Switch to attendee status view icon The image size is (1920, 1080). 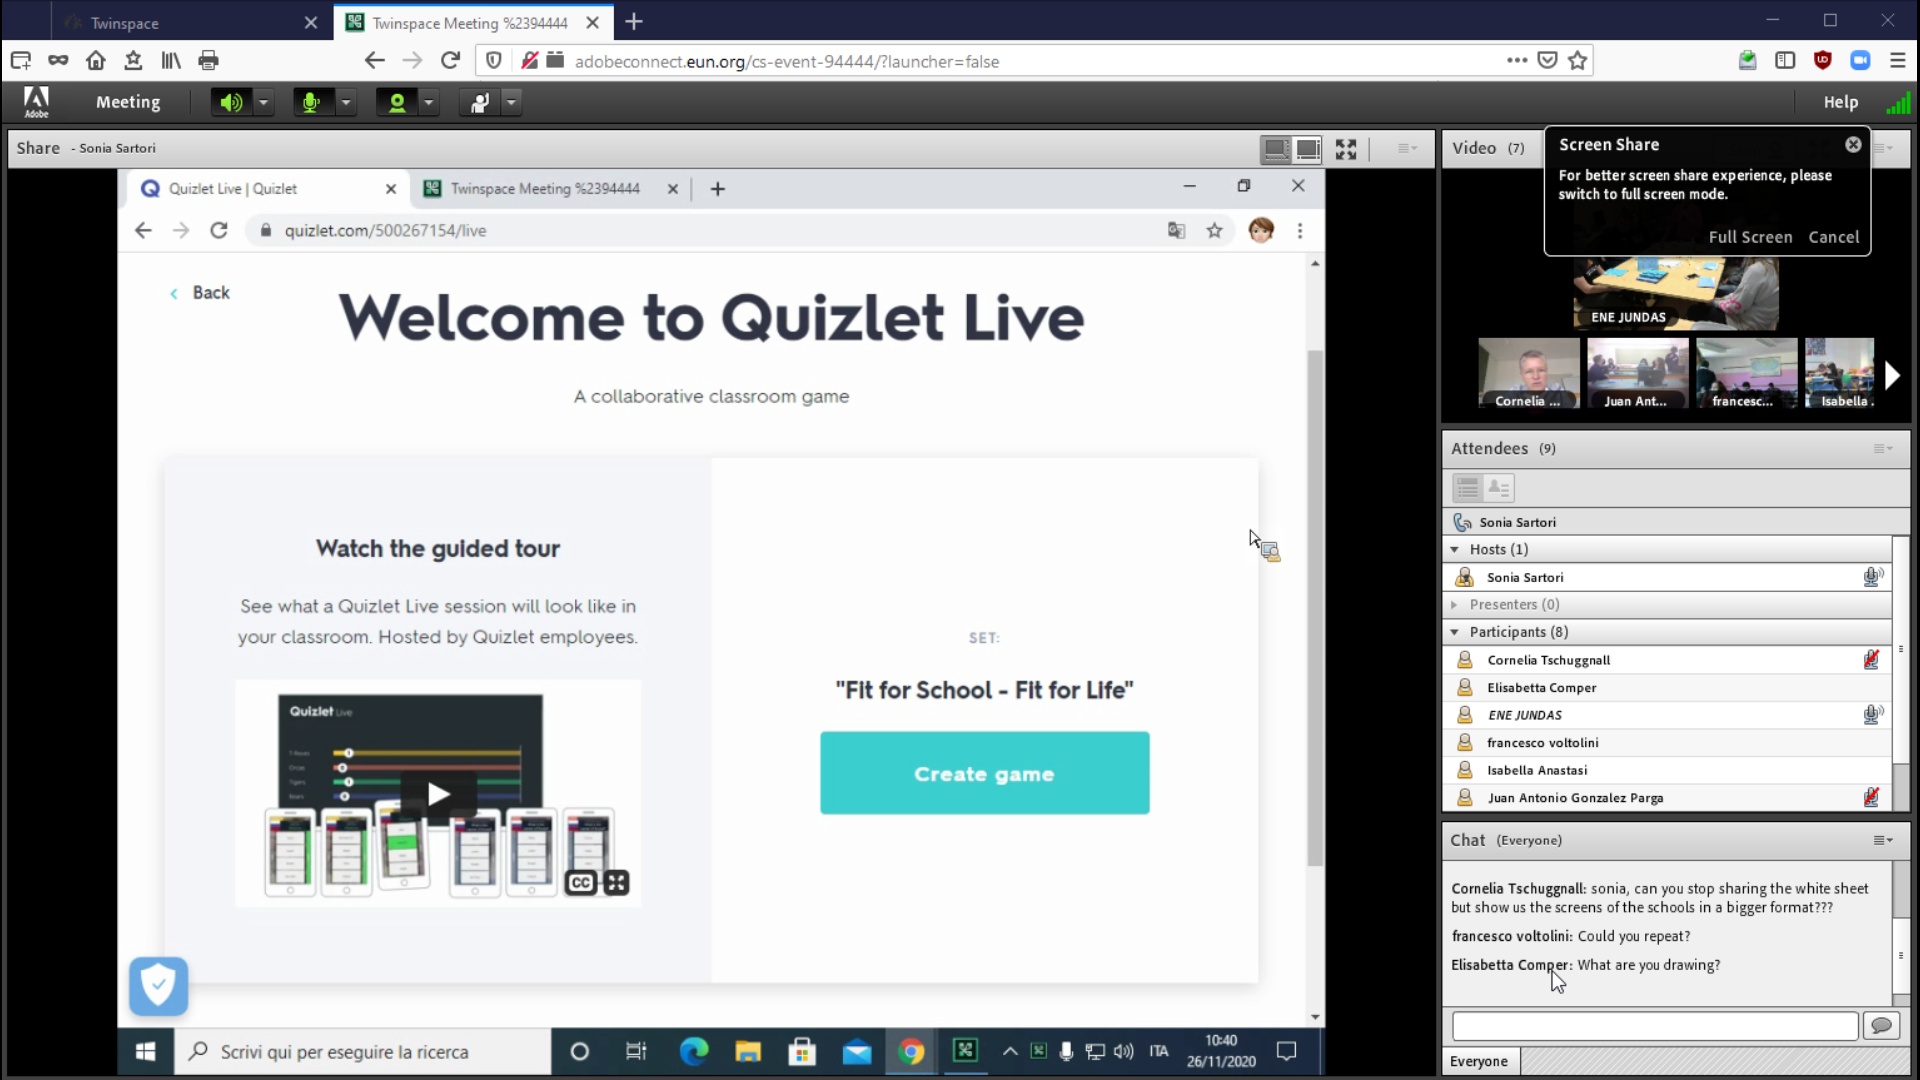click(x=1498, y=488)
